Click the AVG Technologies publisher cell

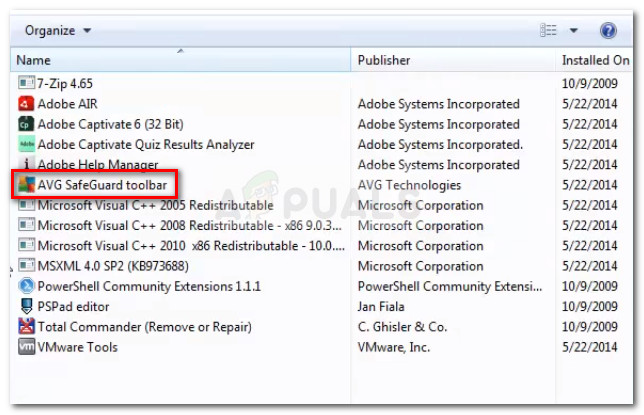click(x=409, y=185)
